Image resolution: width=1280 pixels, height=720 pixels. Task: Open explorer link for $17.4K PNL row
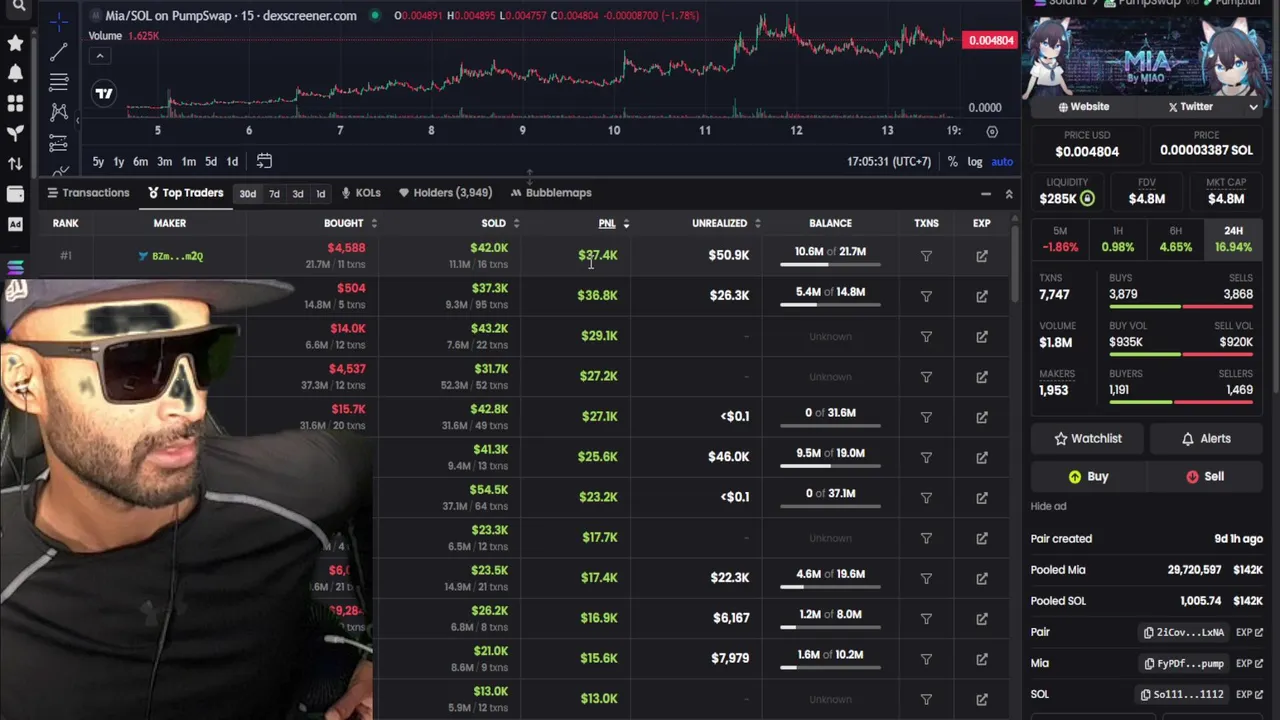[x=982, y=578]
